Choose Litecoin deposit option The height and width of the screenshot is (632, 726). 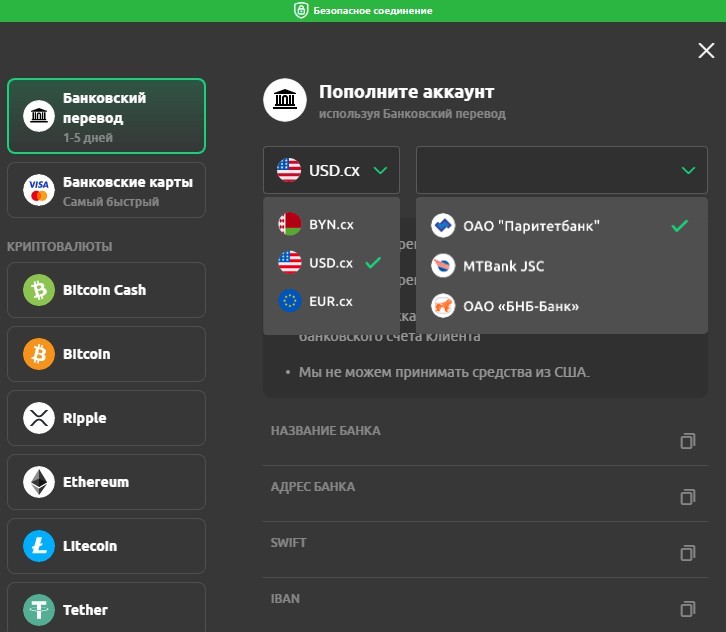[x=106, y=545]
